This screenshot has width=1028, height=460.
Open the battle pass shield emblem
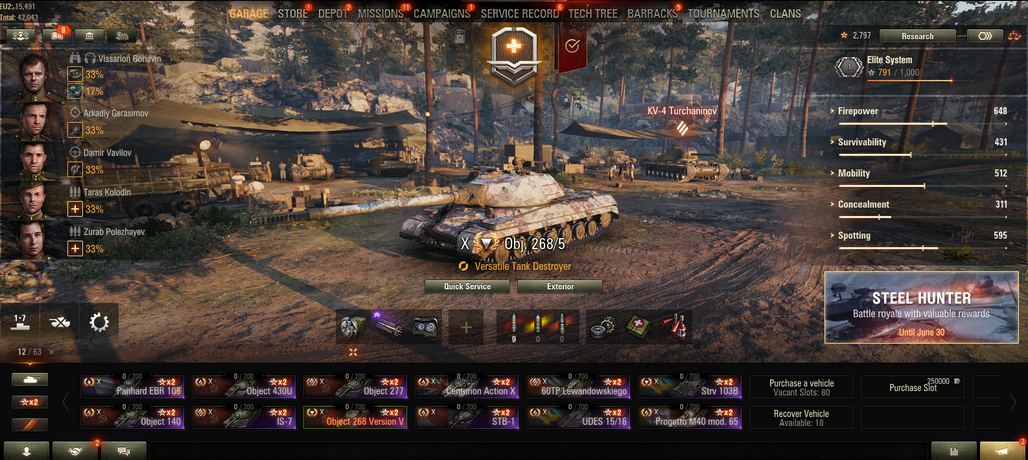[516, 56]
